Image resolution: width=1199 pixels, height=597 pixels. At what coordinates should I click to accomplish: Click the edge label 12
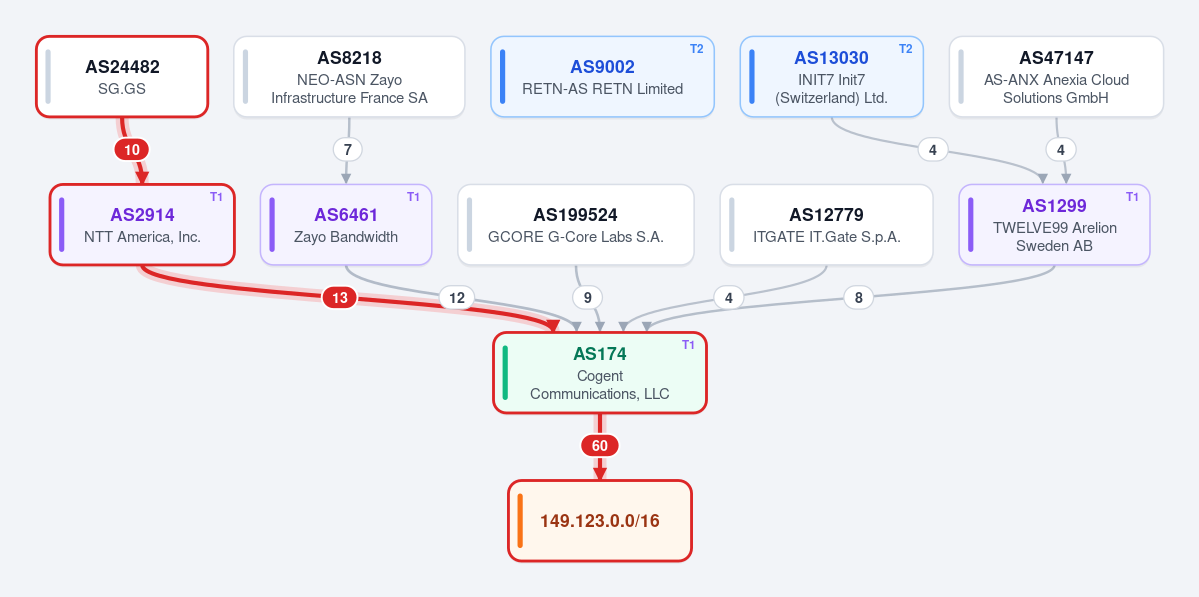(457, 298)
